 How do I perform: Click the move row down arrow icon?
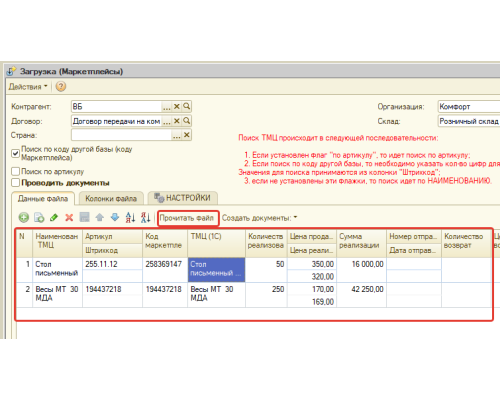click(x=115, y=218)
